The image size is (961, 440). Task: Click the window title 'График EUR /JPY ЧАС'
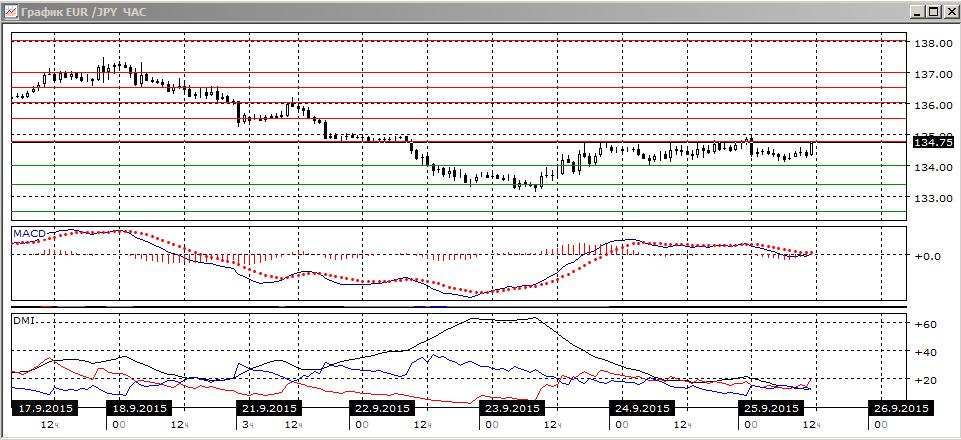(83, 12)
